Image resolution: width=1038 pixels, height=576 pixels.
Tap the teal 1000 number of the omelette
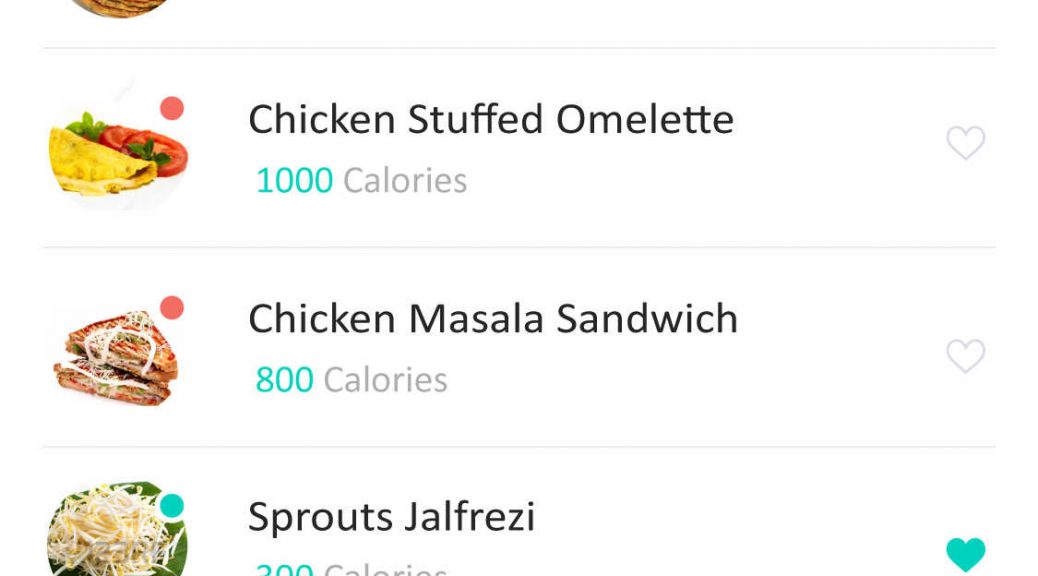click(x=294, y=181)
